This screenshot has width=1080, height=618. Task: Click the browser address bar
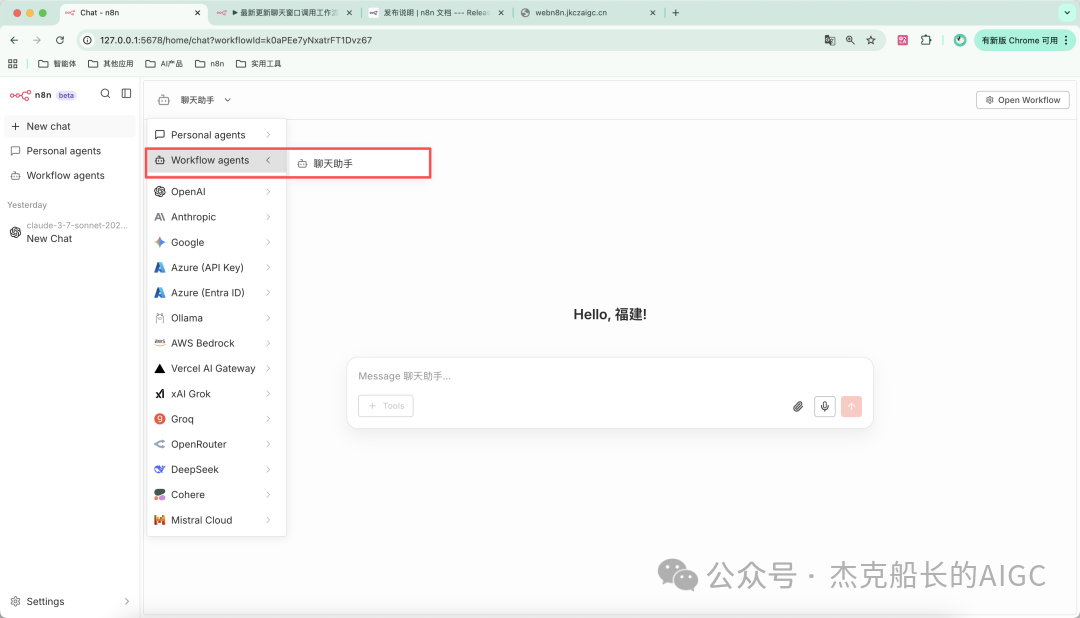[x=455, y=40]
